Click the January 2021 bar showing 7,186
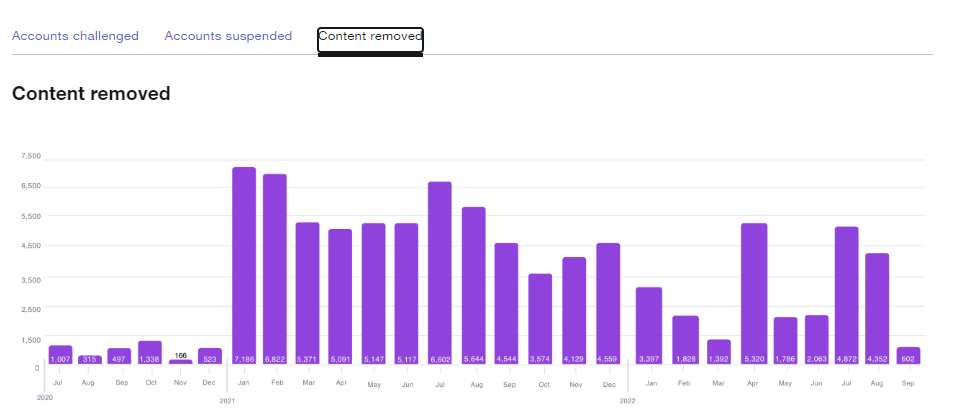 pos(244,265)
